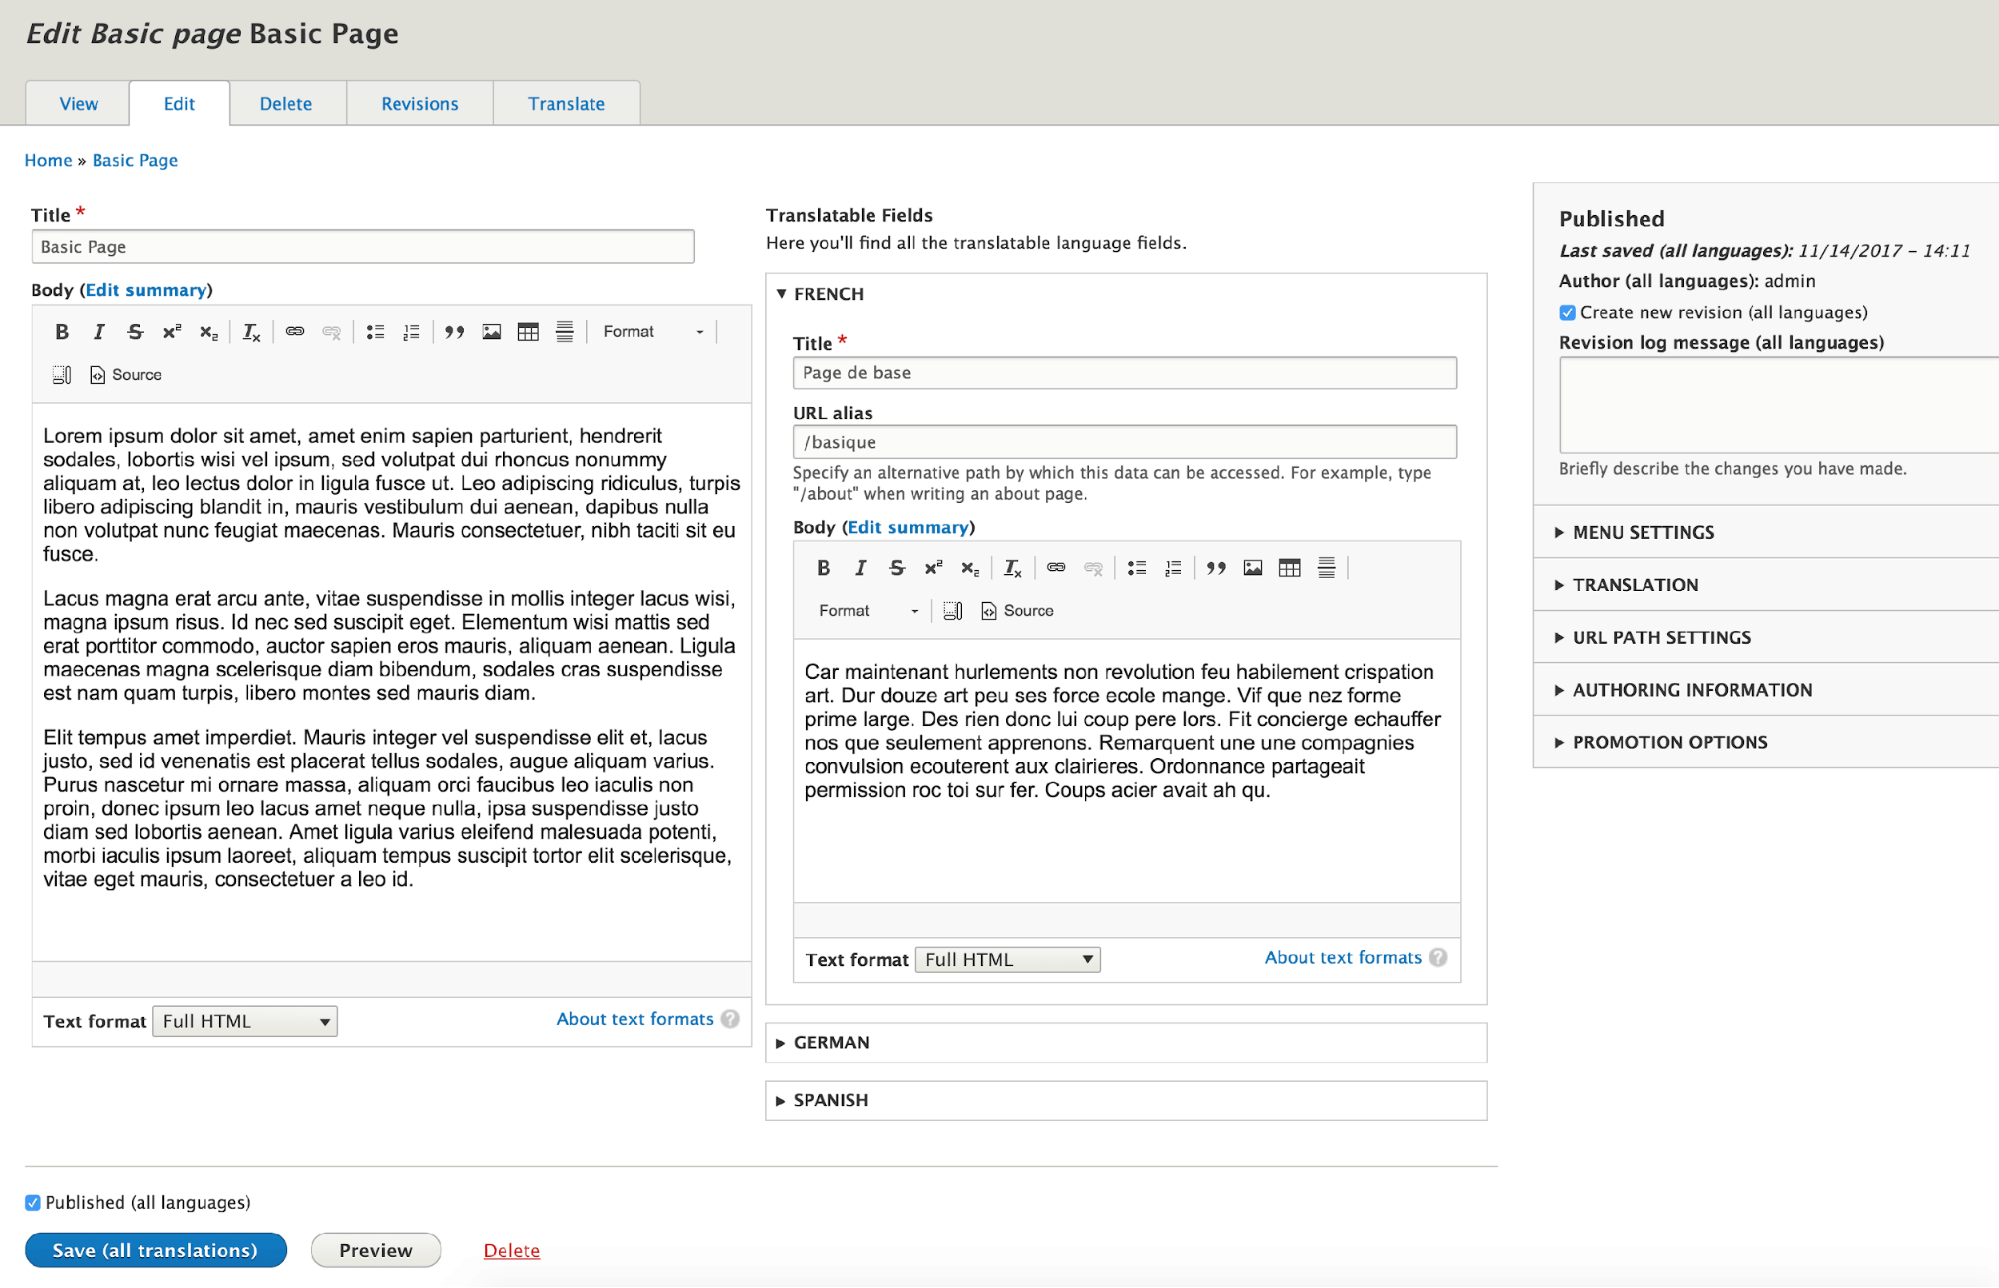Switch to the Translate tab

point(568,103)
